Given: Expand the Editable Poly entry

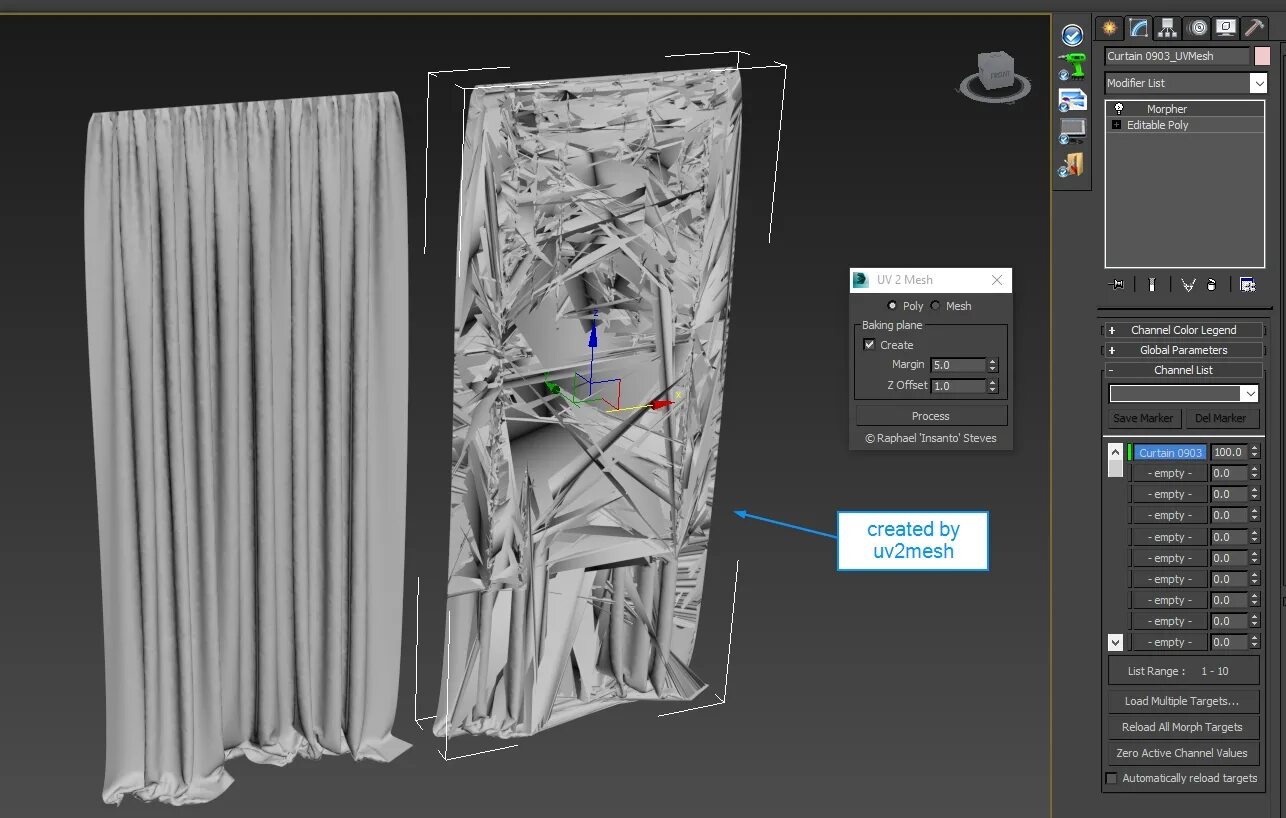Looking at the screenshot, I should point(1116,125).
